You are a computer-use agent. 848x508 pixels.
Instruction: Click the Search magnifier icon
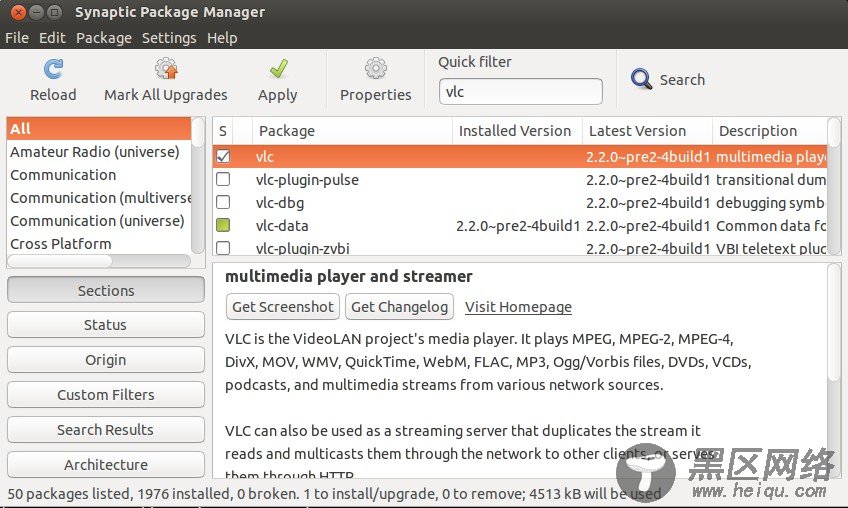pos(641,79)
